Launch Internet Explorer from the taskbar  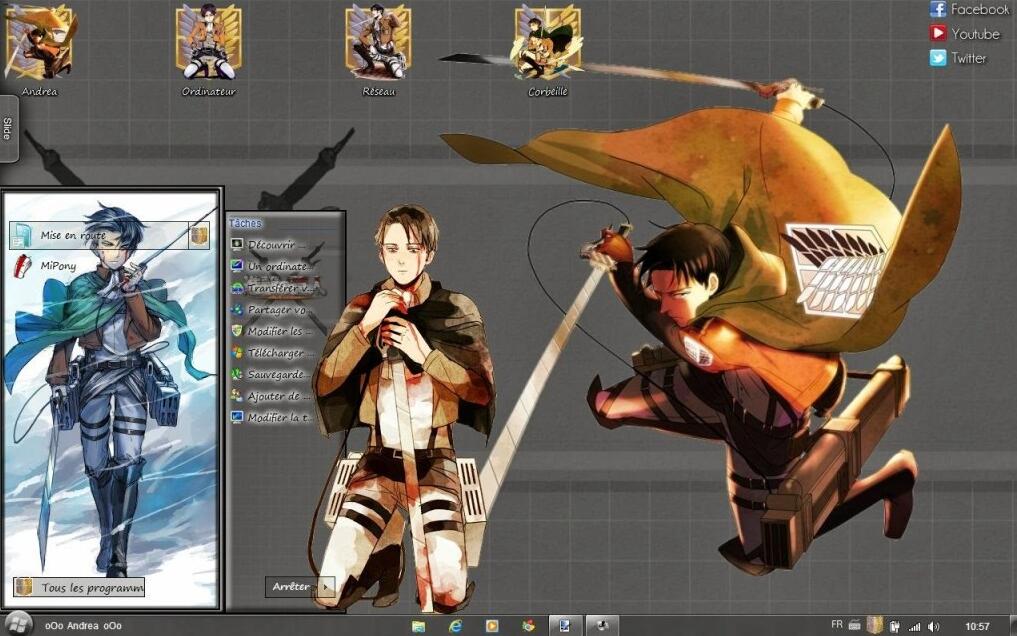pyautogui.click(x=457, y=624)
